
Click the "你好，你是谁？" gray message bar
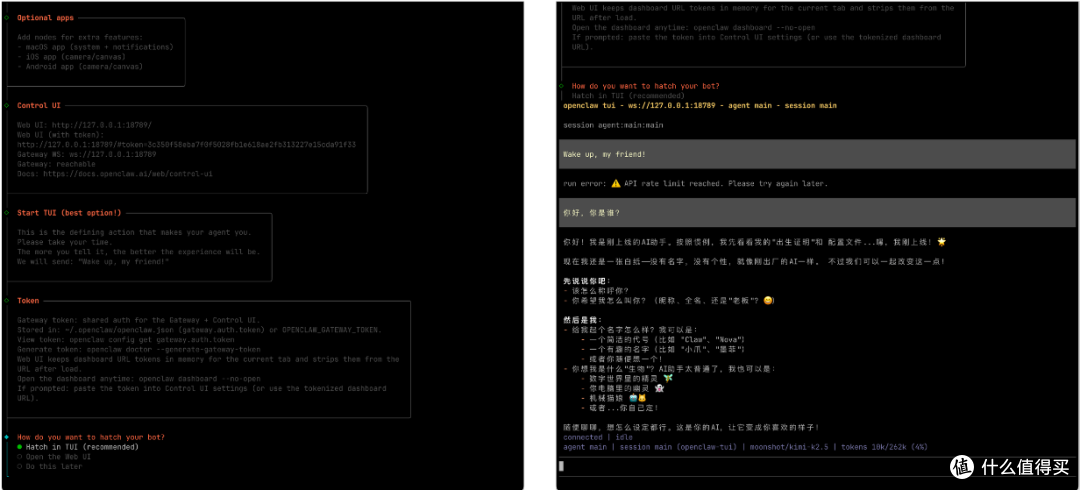pos(817,212)
